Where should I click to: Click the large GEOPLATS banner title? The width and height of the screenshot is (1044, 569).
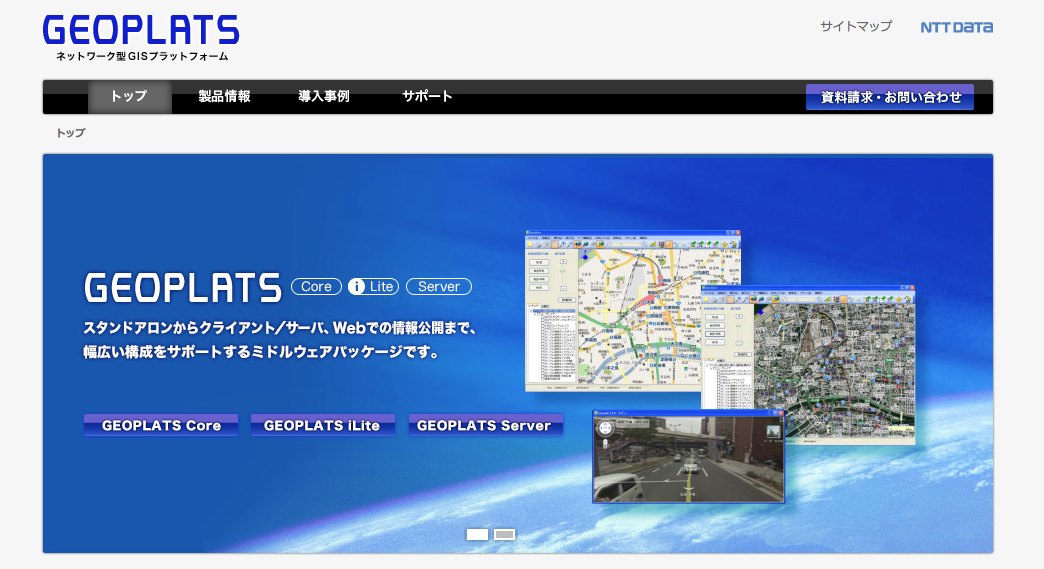pyautogui.click(x=182, y=287)
